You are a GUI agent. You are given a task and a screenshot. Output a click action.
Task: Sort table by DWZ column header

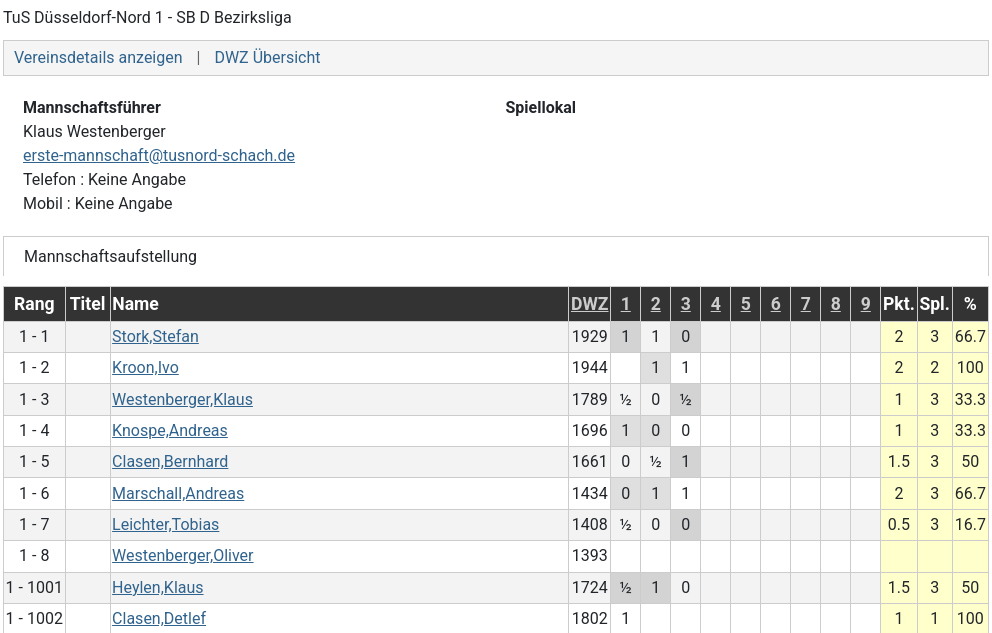coord(589,304)
